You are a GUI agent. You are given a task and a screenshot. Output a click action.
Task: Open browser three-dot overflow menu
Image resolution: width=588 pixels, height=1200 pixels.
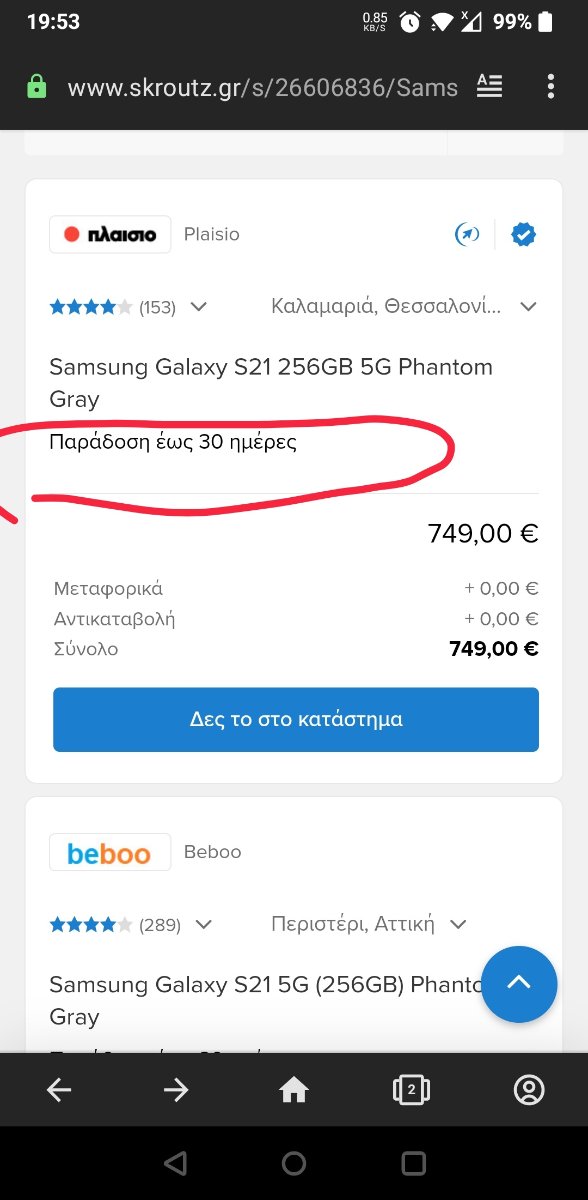point(550,87)
